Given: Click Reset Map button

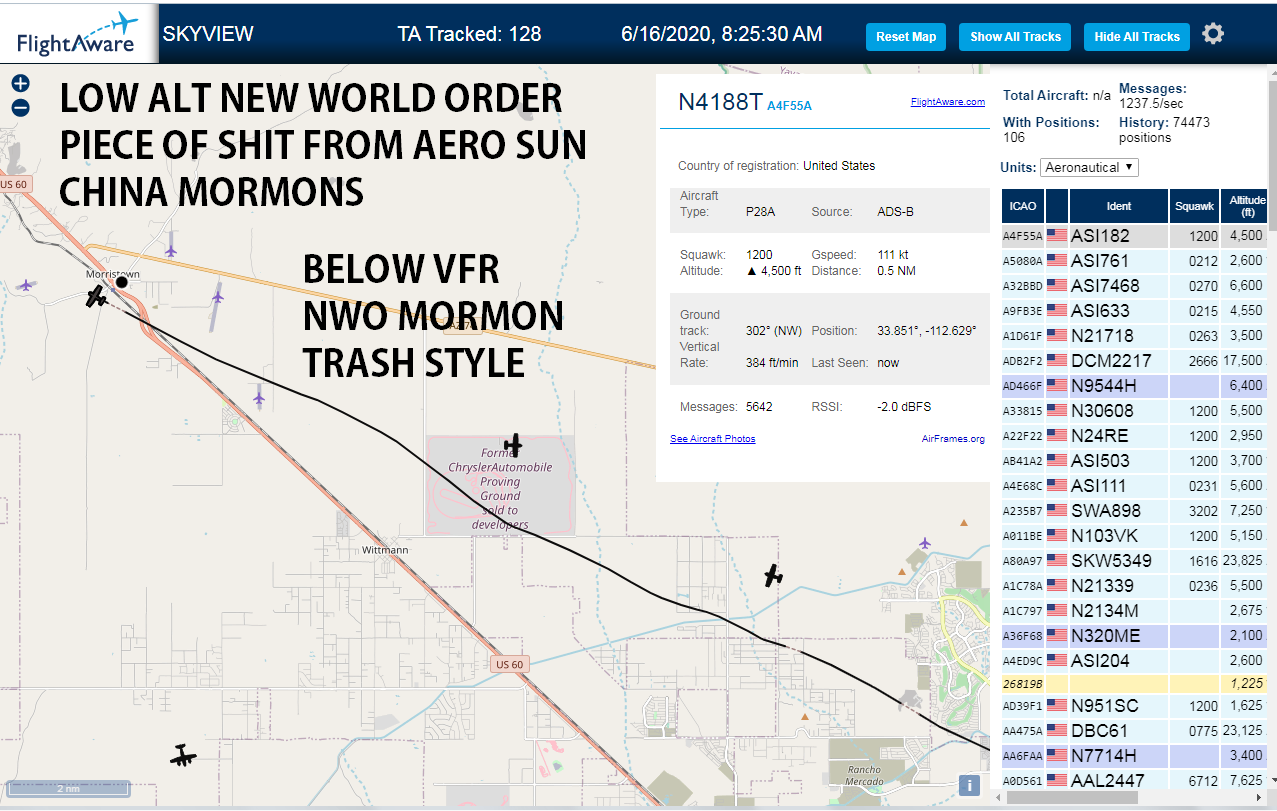Looking at the screenshot, I should [906, 37].
